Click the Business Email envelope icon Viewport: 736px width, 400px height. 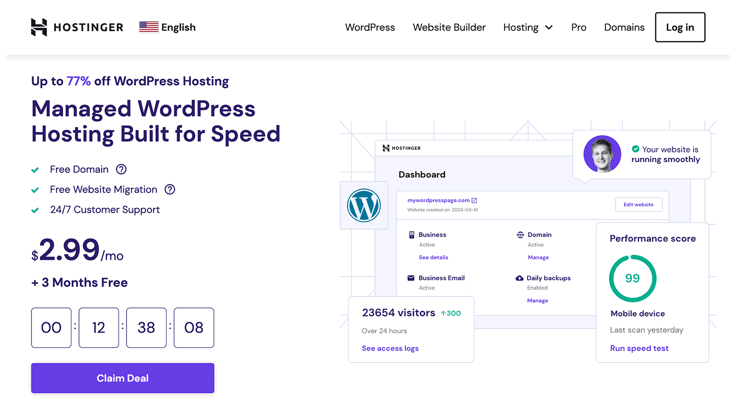(x=411, y=278)
